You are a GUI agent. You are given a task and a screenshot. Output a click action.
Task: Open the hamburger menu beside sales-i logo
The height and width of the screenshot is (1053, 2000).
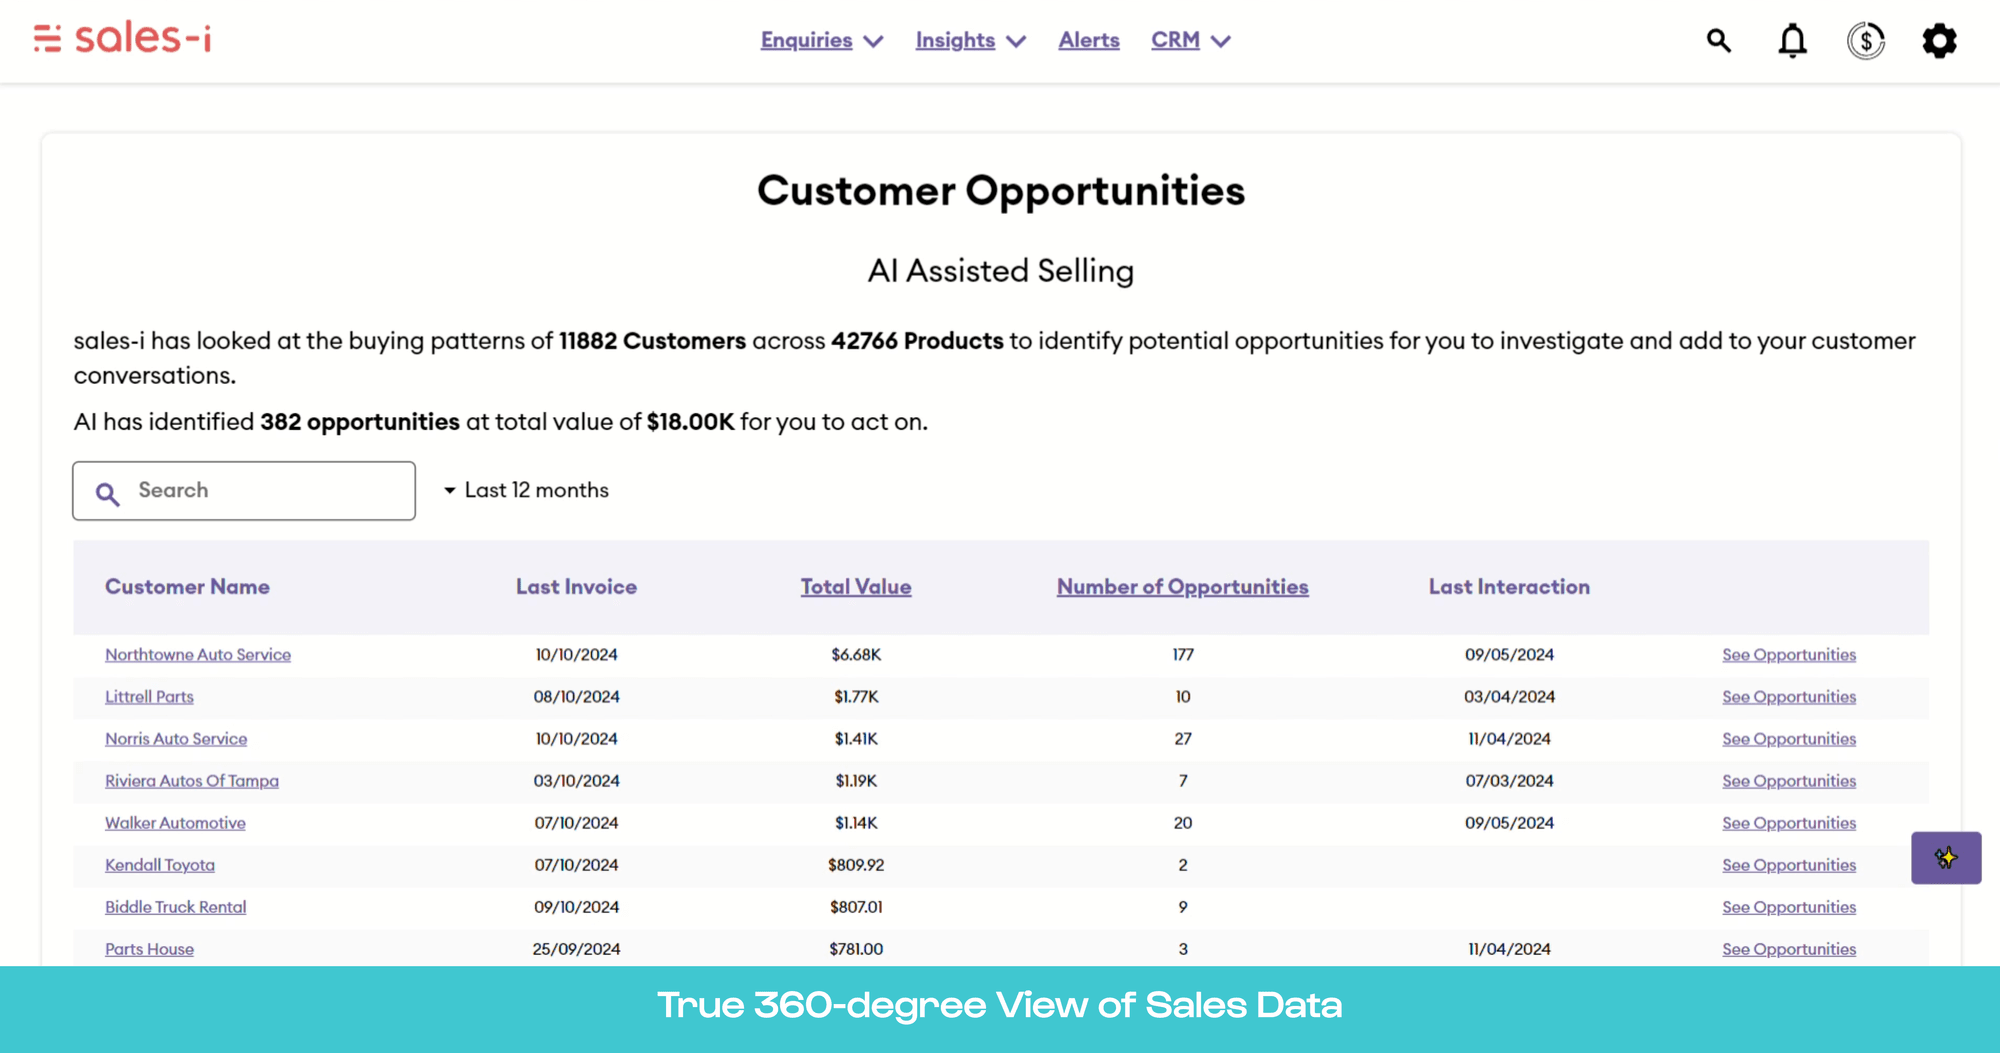pos(47,39)
